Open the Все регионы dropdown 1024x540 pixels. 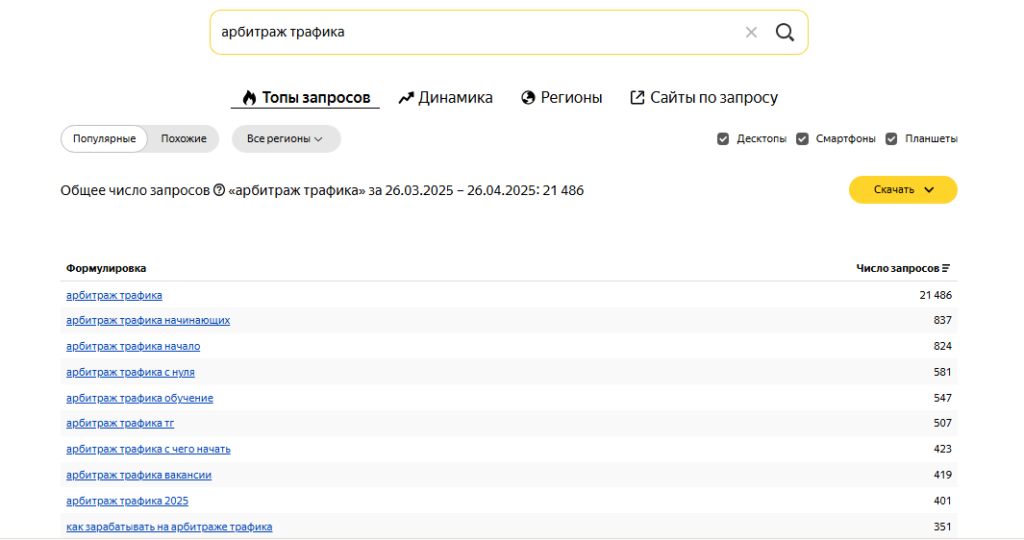coord(286,138)
